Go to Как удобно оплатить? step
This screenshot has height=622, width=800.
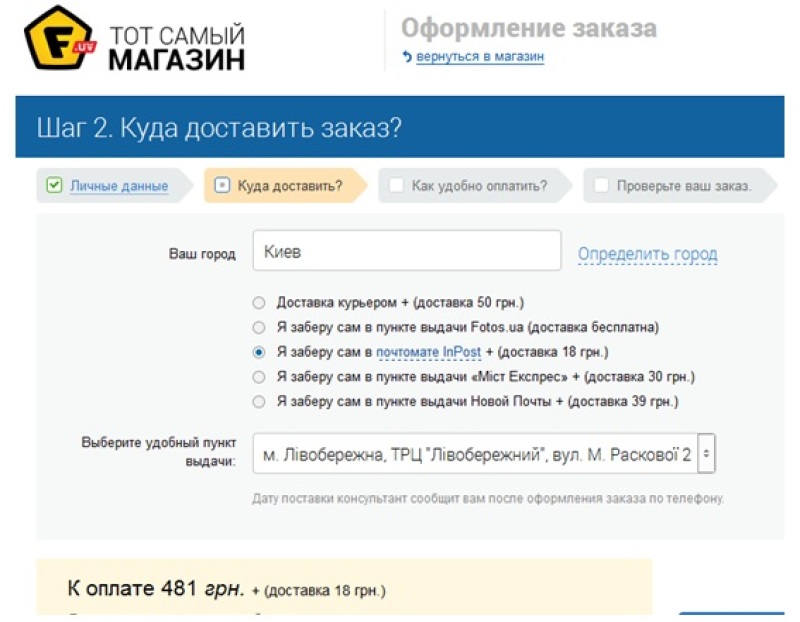pyautogui.click(x=479, y=186)
